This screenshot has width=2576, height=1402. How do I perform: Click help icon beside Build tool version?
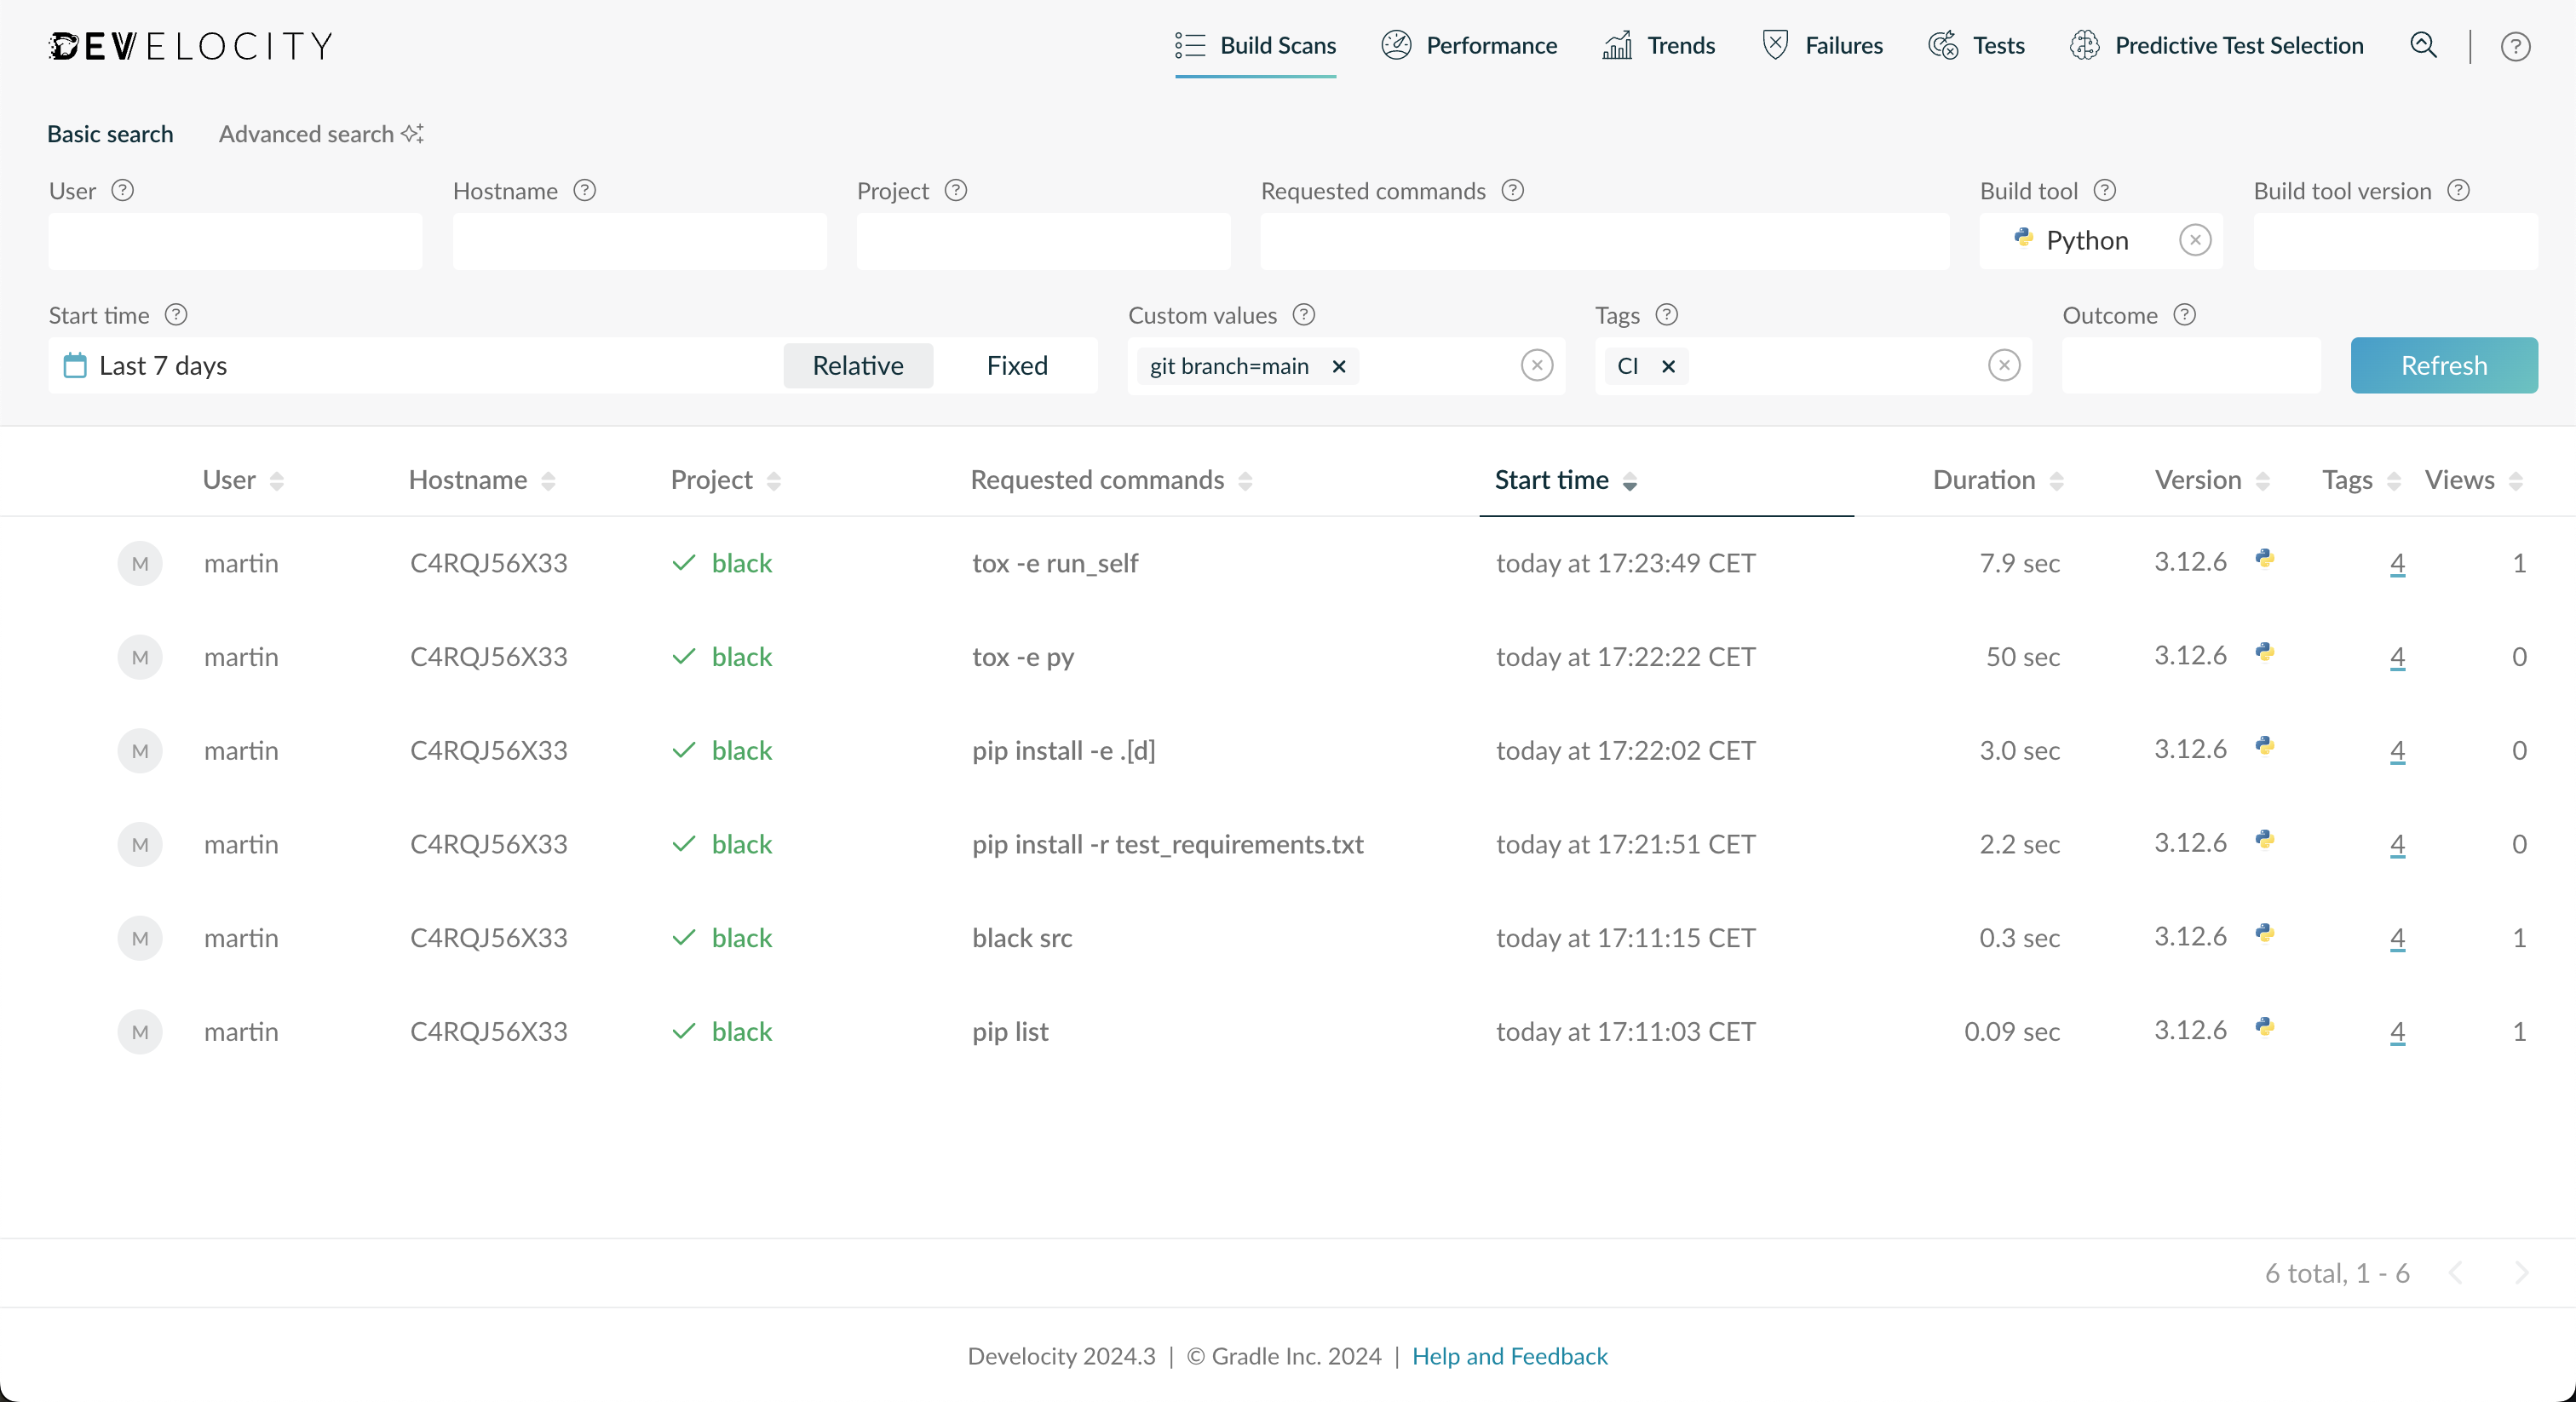2458,190
